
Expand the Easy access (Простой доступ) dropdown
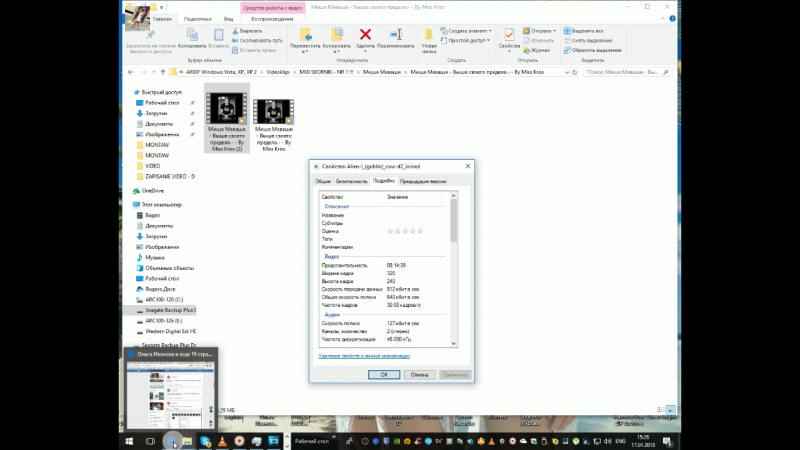point(467,41)
